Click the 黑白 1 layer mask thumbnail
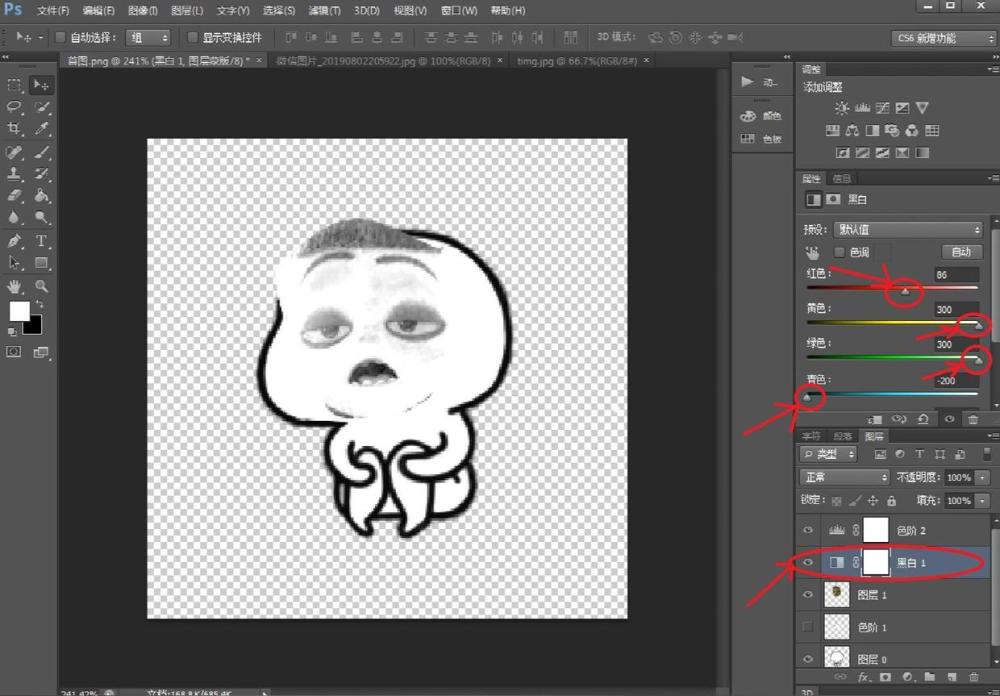 (876, 562)
